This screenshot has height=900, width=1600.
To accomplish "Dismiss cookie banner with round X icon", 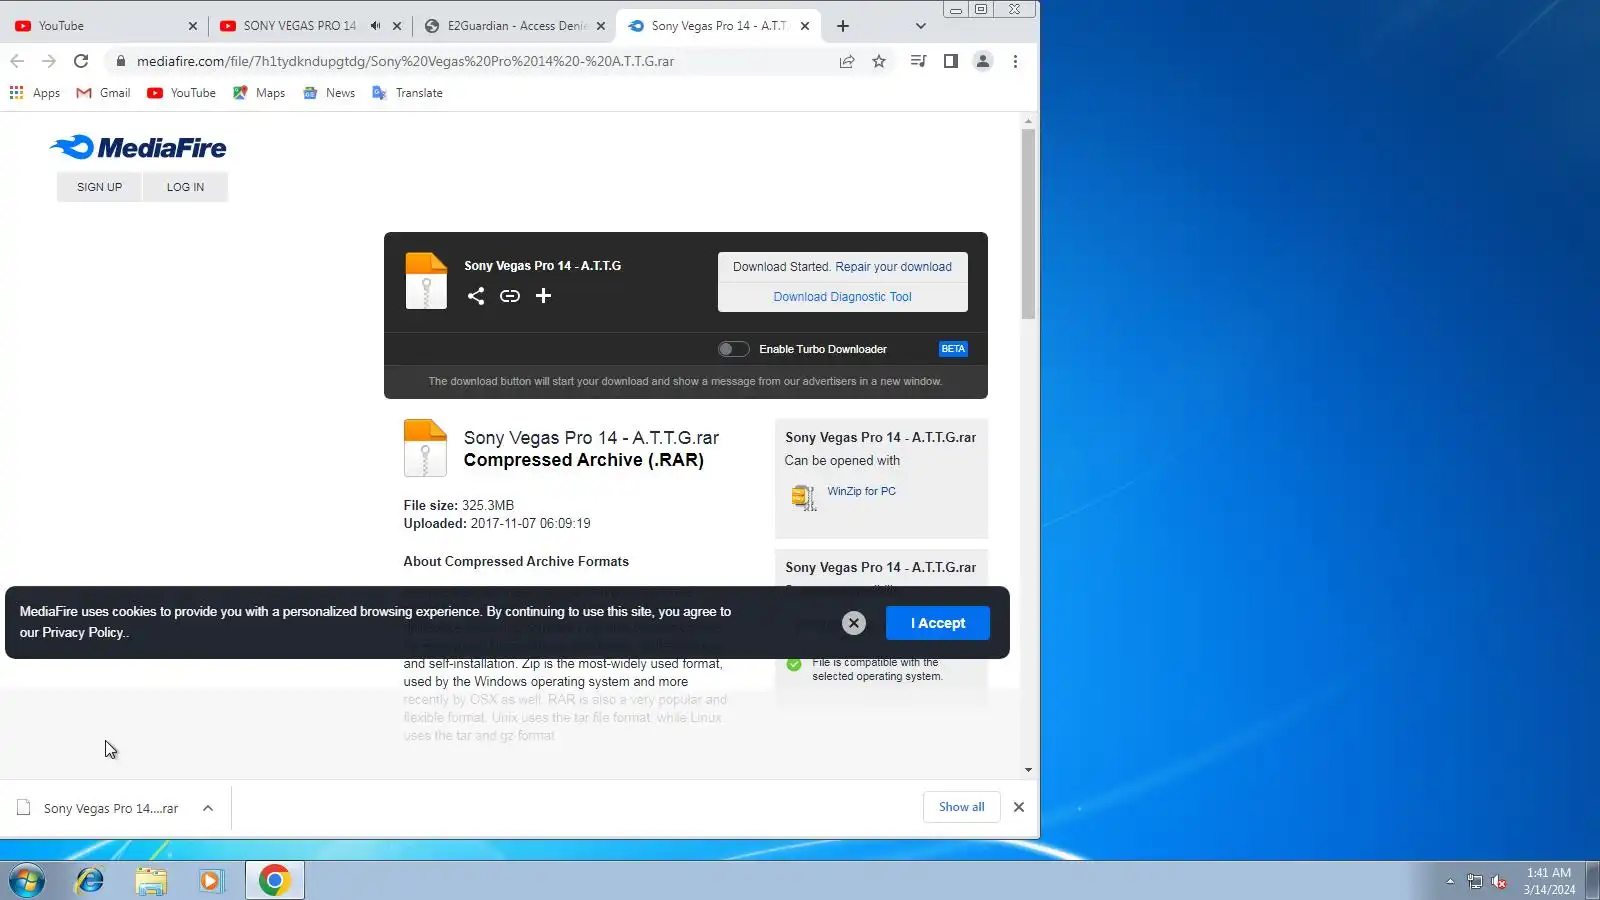I will click(x=853, y=623).
